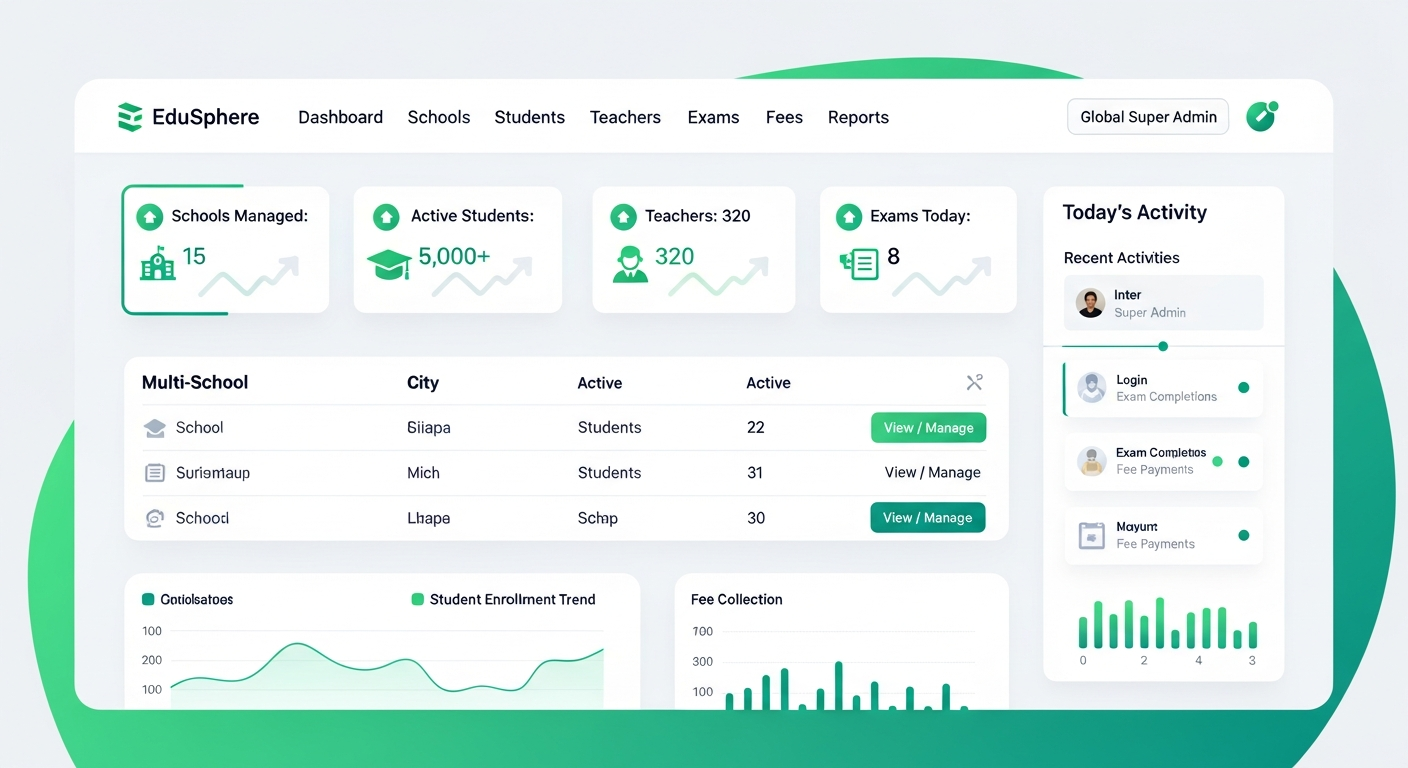Click the Schap cell in the table
The height and width of the screenshot is (768, 1408).
click(x=598, y=518)
